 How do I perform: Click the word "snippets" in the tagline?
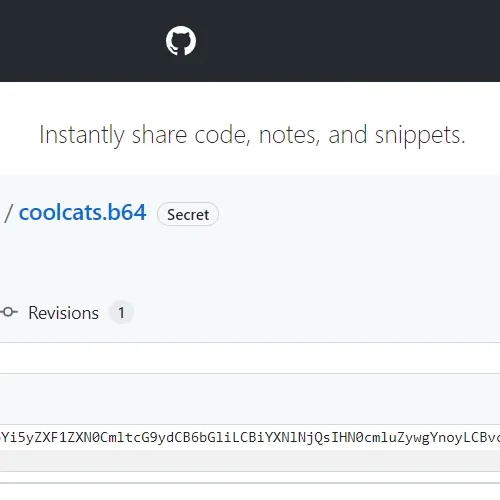coord(420,135)
